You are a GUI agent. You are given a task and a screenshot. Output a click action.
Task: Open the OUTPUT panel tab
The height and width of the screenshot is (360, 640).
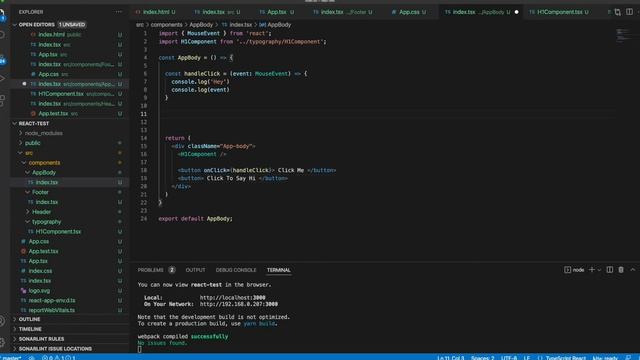195,270
